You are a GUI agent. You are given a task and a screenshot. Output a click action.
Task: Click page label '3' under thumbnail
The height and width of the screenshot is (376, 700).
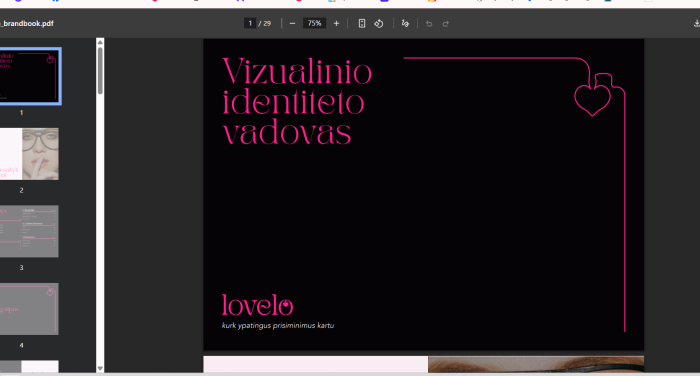21,267
